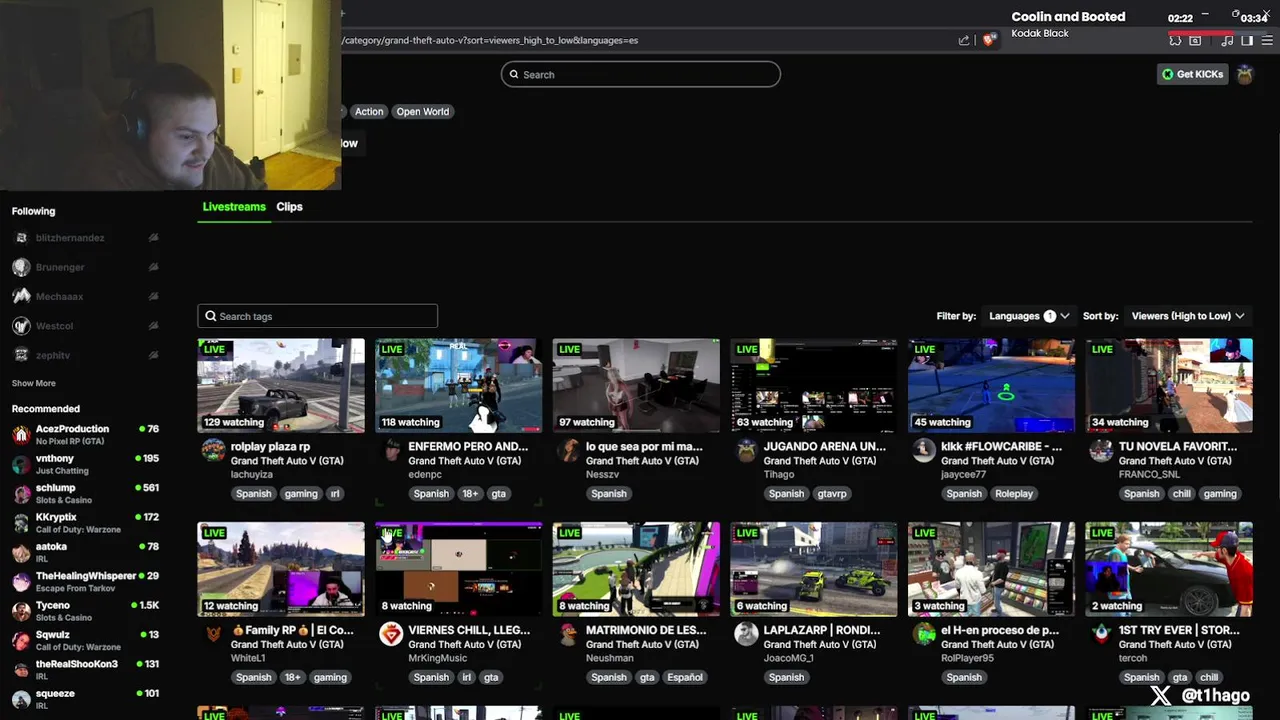
Task: Switch to the Livestreams tab
Action: coord(234,207)
